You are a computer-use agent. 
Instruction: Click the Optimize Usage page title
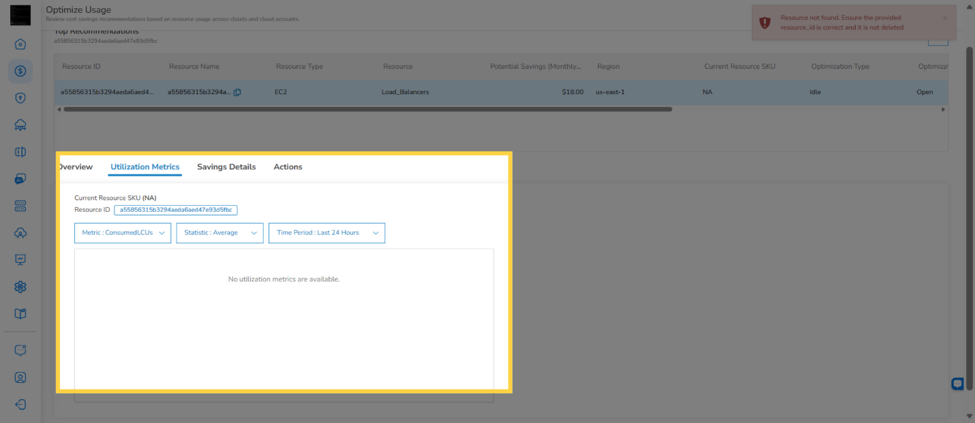pos(78,10)
